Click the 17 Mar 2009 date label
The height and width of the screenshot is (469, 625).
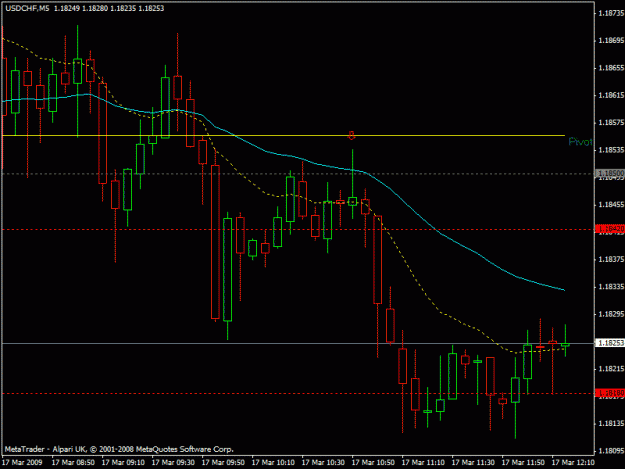click(22, 463)
